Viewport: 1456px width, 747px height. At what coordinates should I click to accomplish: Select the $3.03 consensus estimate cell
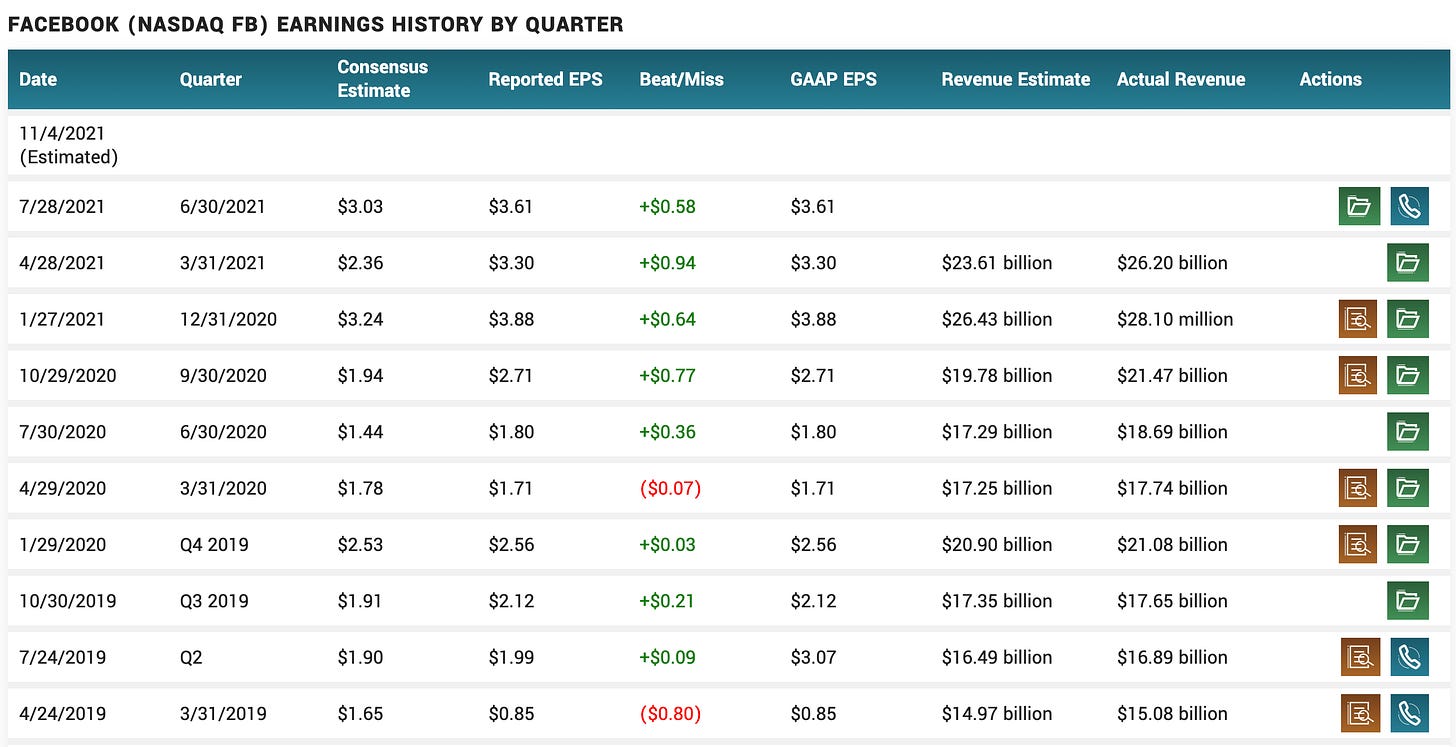pyautogui.click(x=360, y=207)
